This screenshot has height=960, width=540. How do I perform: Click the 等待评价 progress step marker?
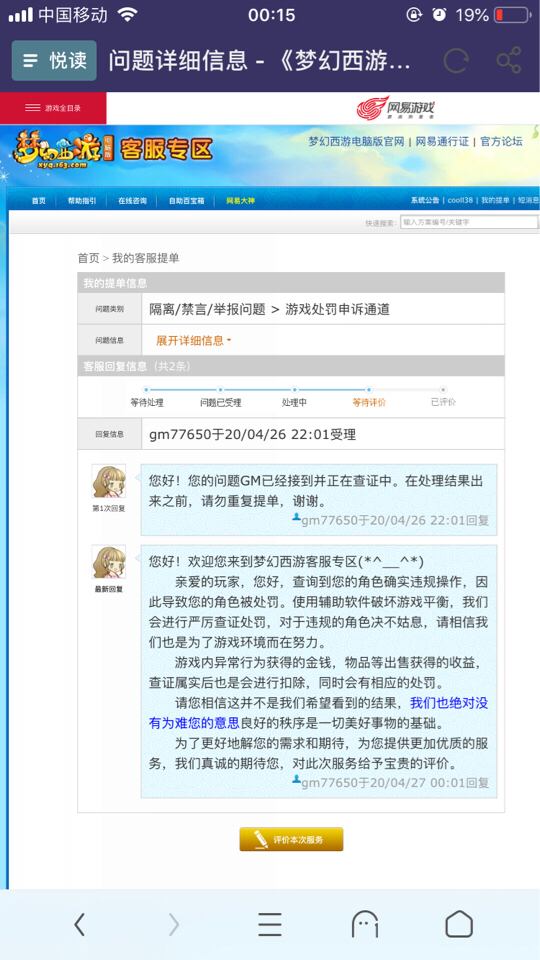[x=369, y=389]
